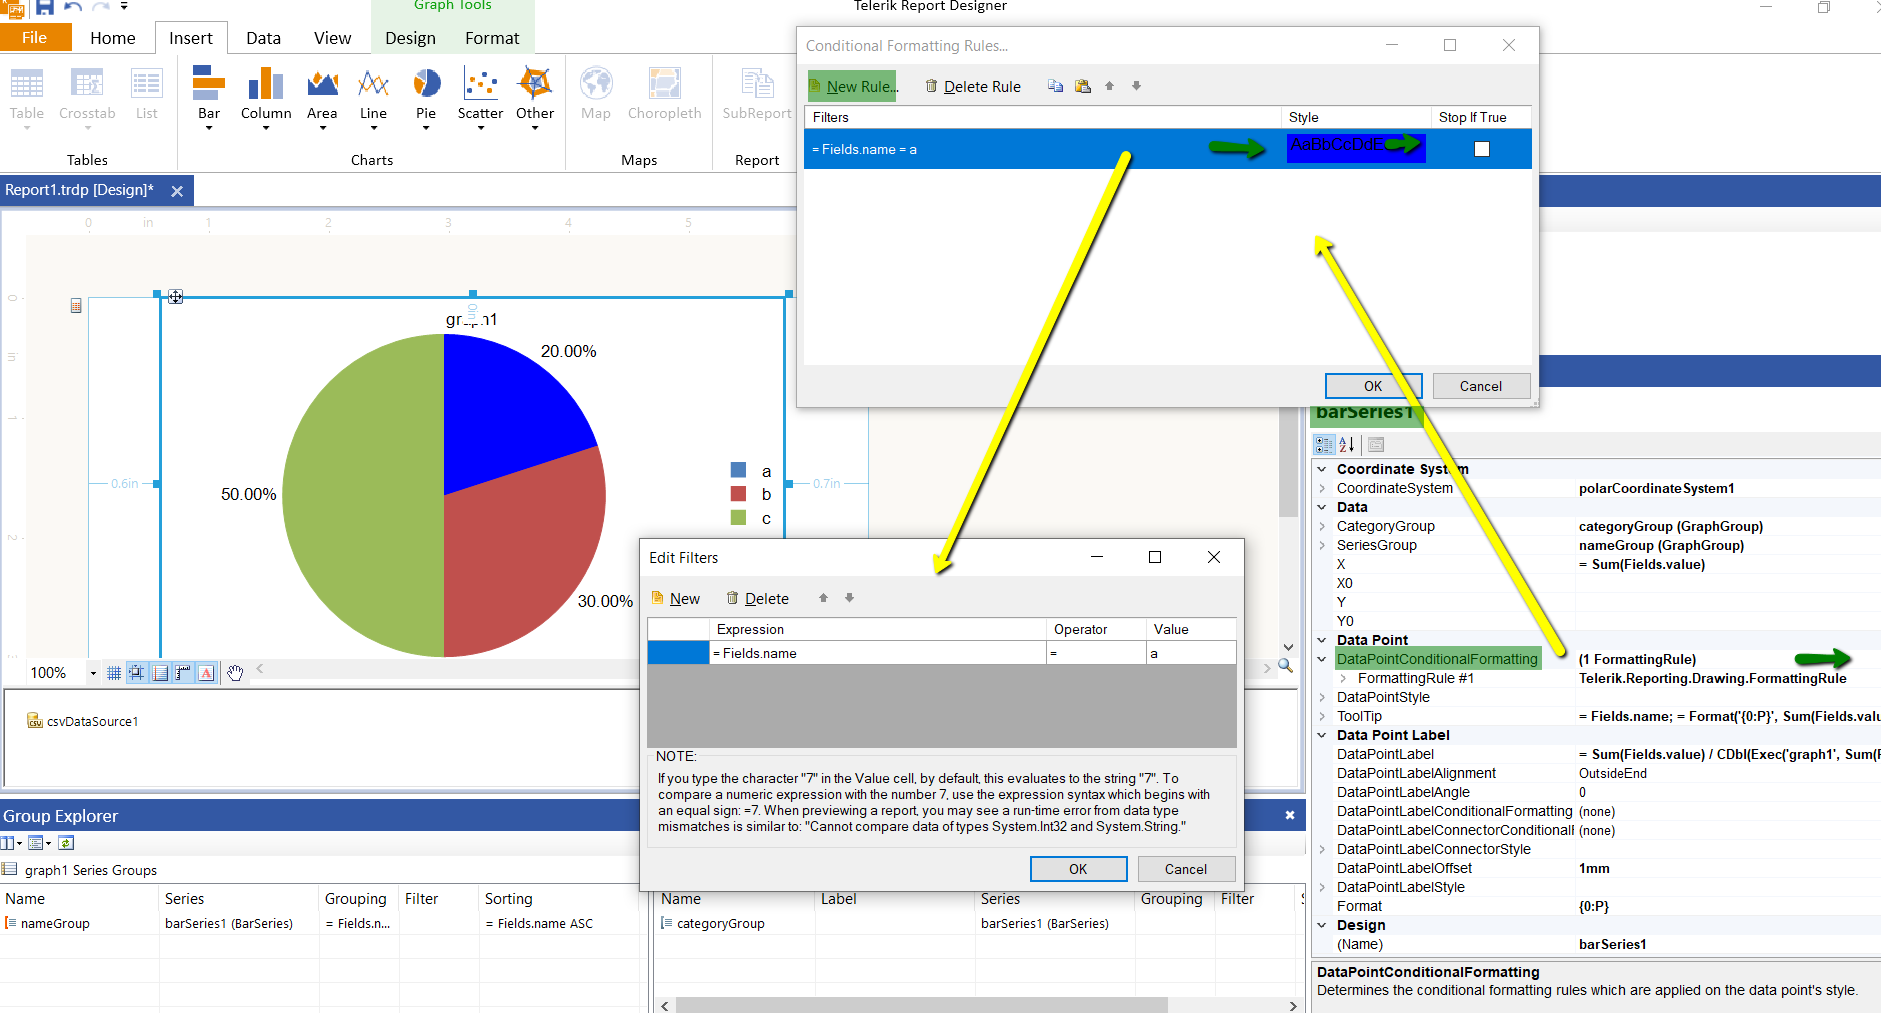Insert a Line chart
Viewport: 1881px width, 1013px height.
[373, 97]
